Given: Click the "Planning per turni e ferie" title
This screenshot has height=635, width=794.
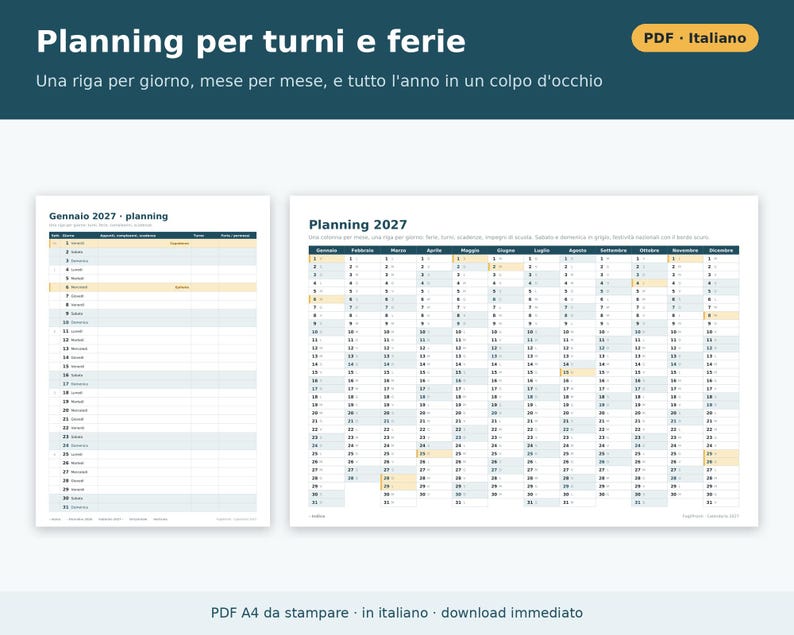Looking at the screenshot, I should [251, 41].
